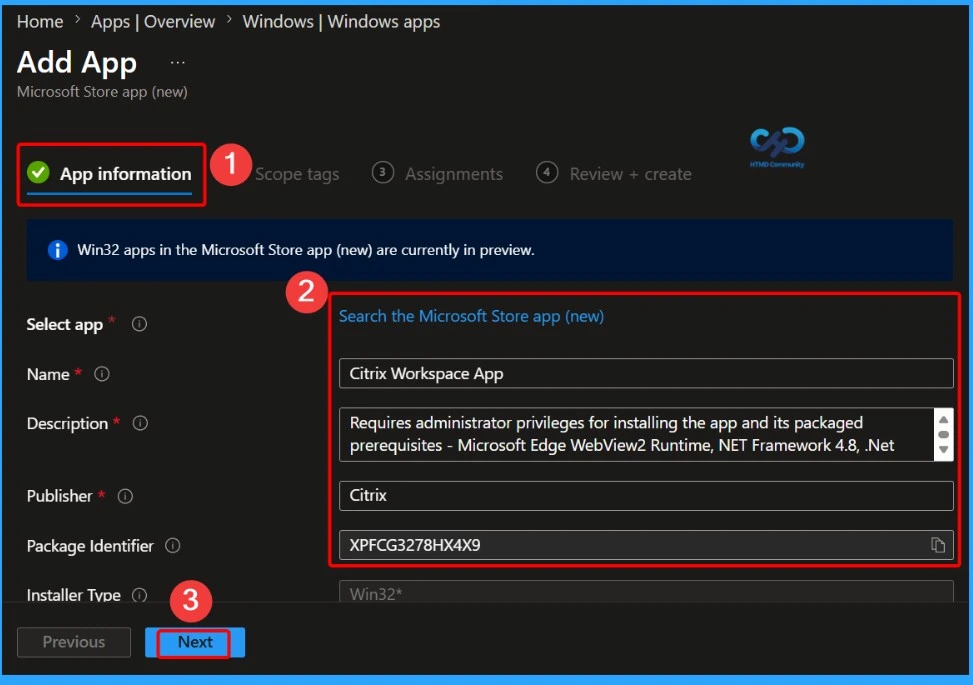Click info icon beside Description label
The image size is (973, 685).
140,423
